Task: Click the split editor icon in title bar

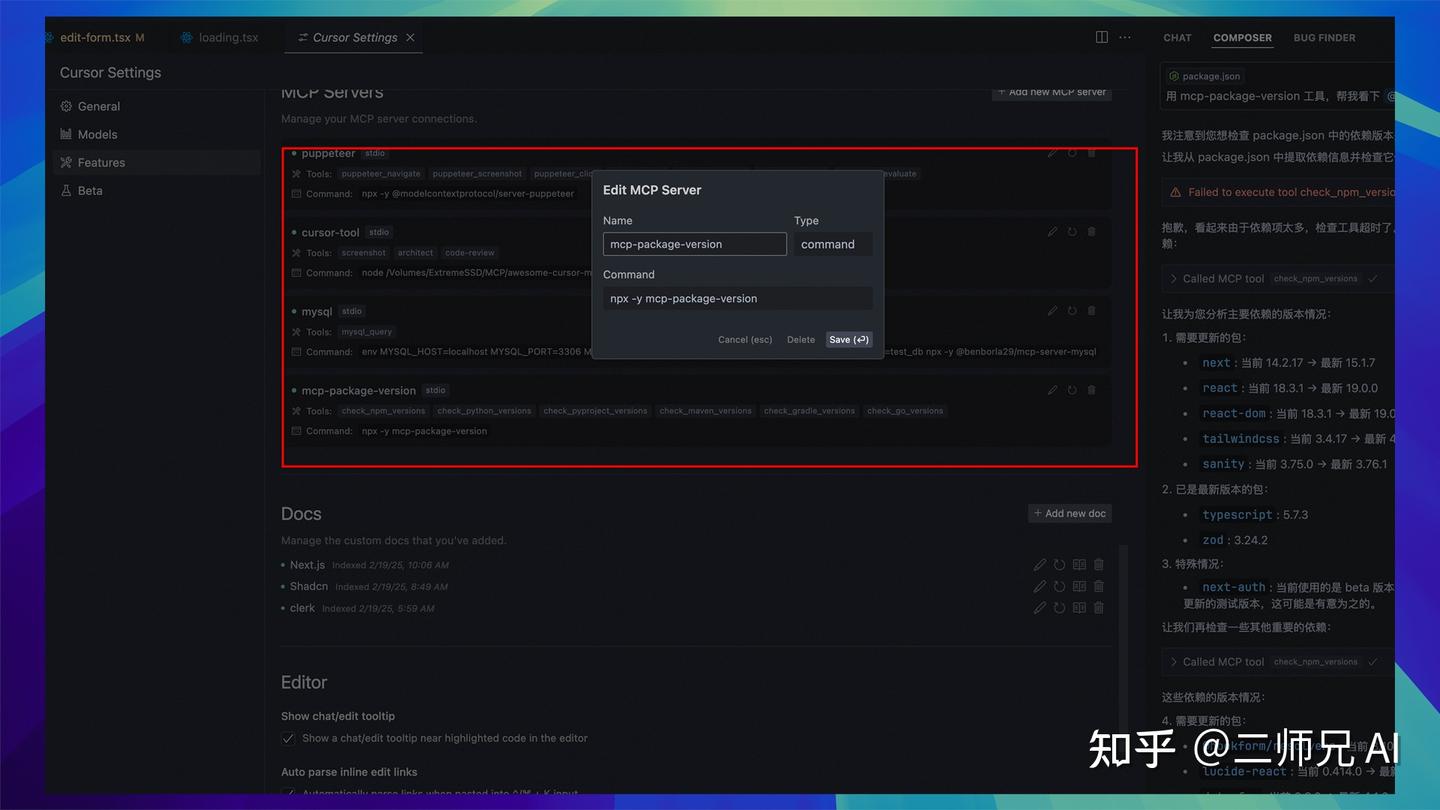Action: pyautogui.click(x=1101, y=36)
